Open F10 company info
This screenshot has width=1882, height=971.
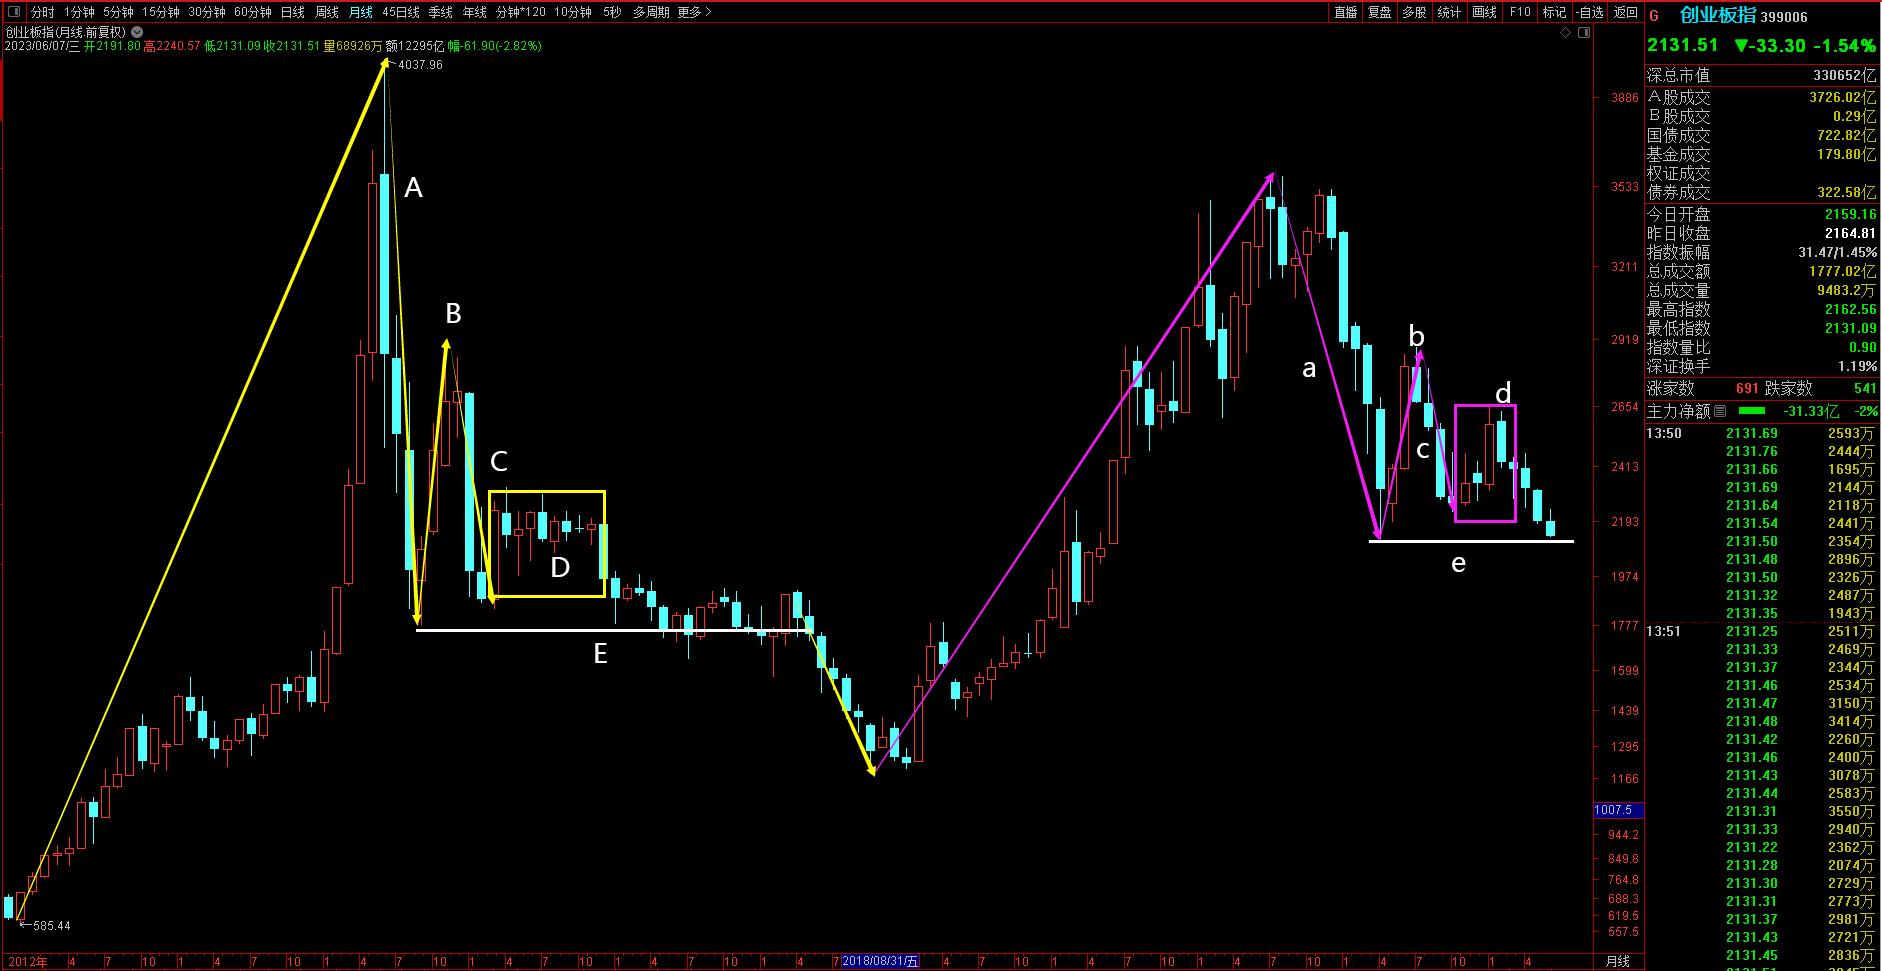pyautogui.click(x=1520, y=12)
